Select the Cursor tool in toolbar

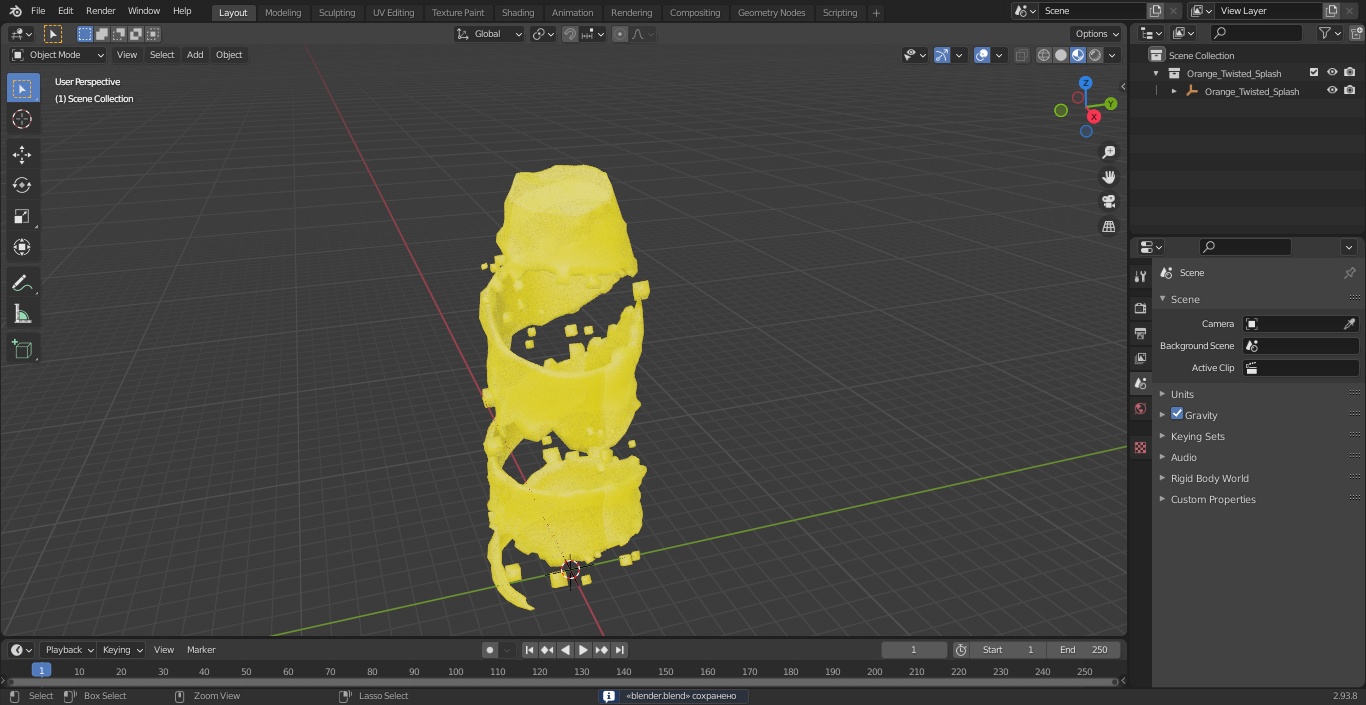22,119
